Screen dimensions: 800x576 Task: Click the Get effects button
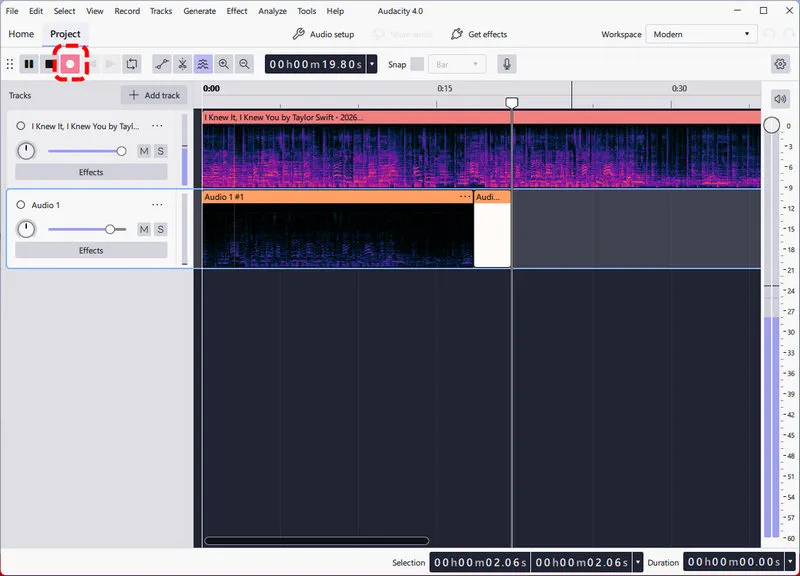[x=479, y=34]
